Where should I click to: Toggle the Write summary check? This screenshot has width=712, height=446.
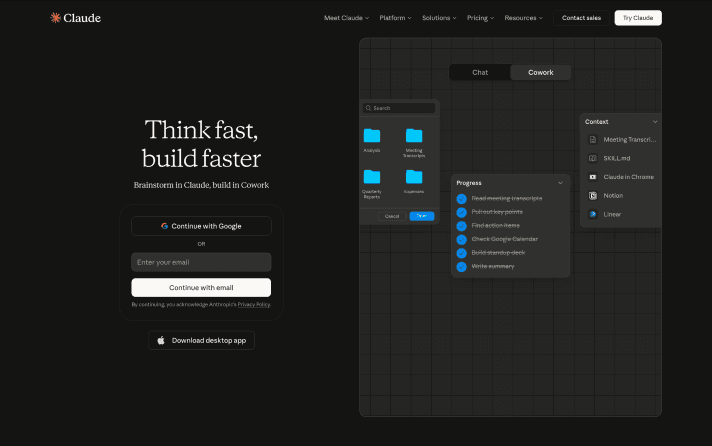[461, 267]
